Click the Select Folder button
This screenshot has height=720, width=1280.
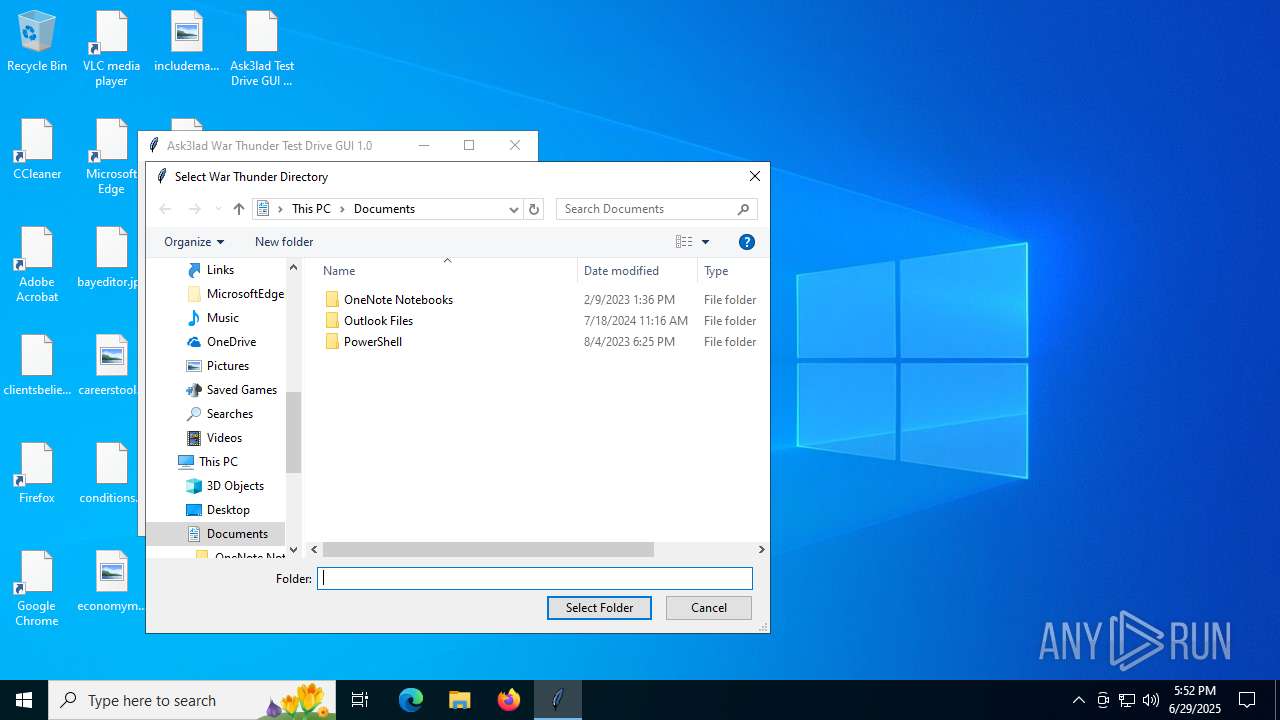click(x=599, y=608)
